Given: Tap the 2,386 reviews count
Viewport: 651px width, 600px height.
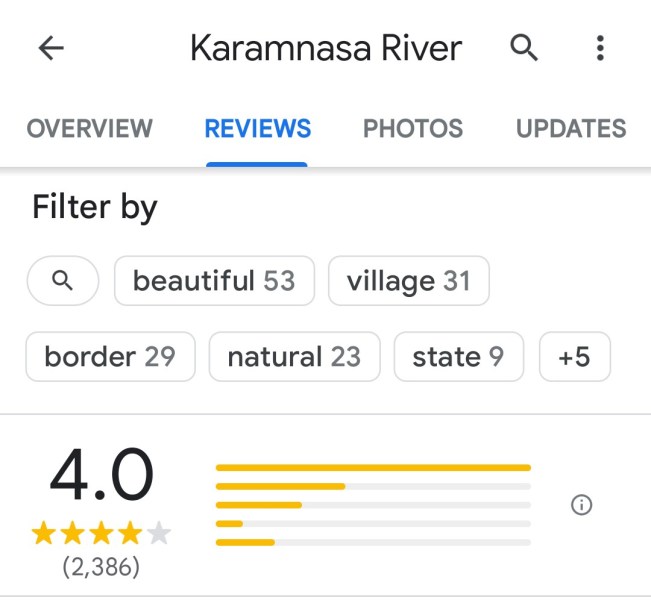Looking at the screenshot, I should [101, 567].
